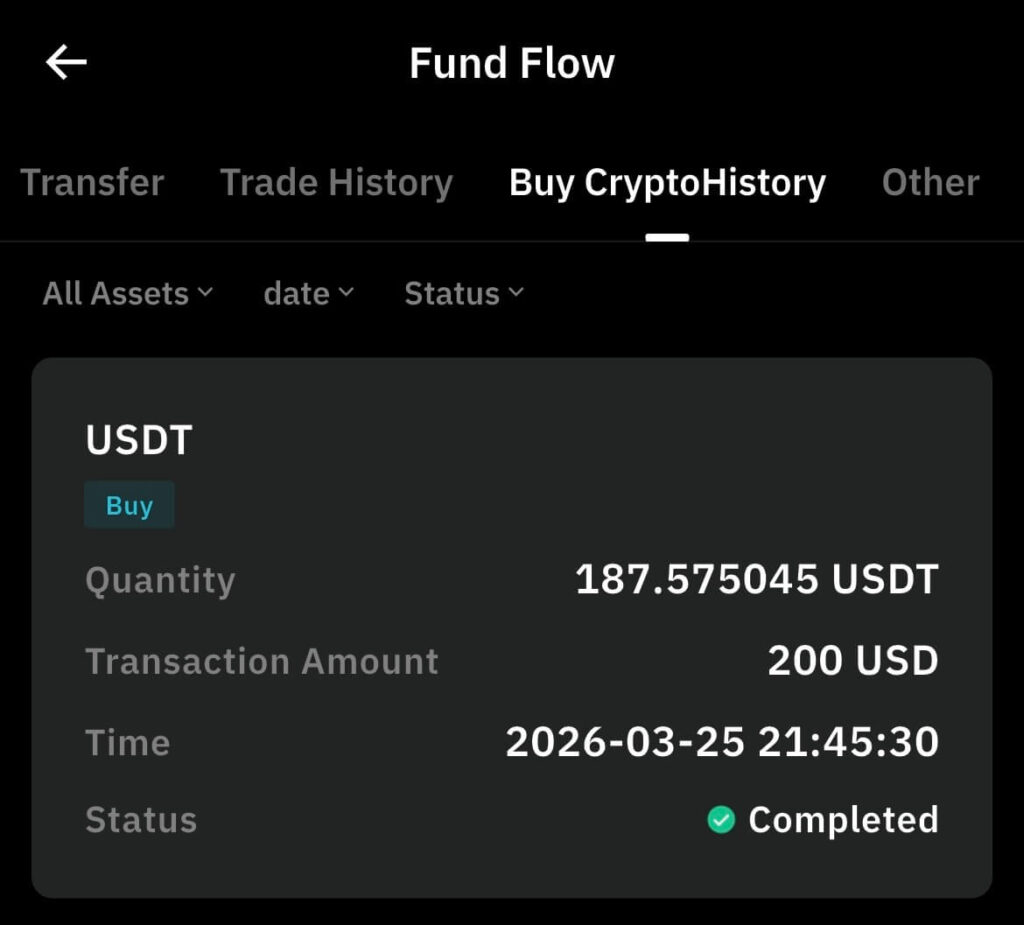
Task: Select the Buy CryptoHistory tab
Action: tap(667, 183)
